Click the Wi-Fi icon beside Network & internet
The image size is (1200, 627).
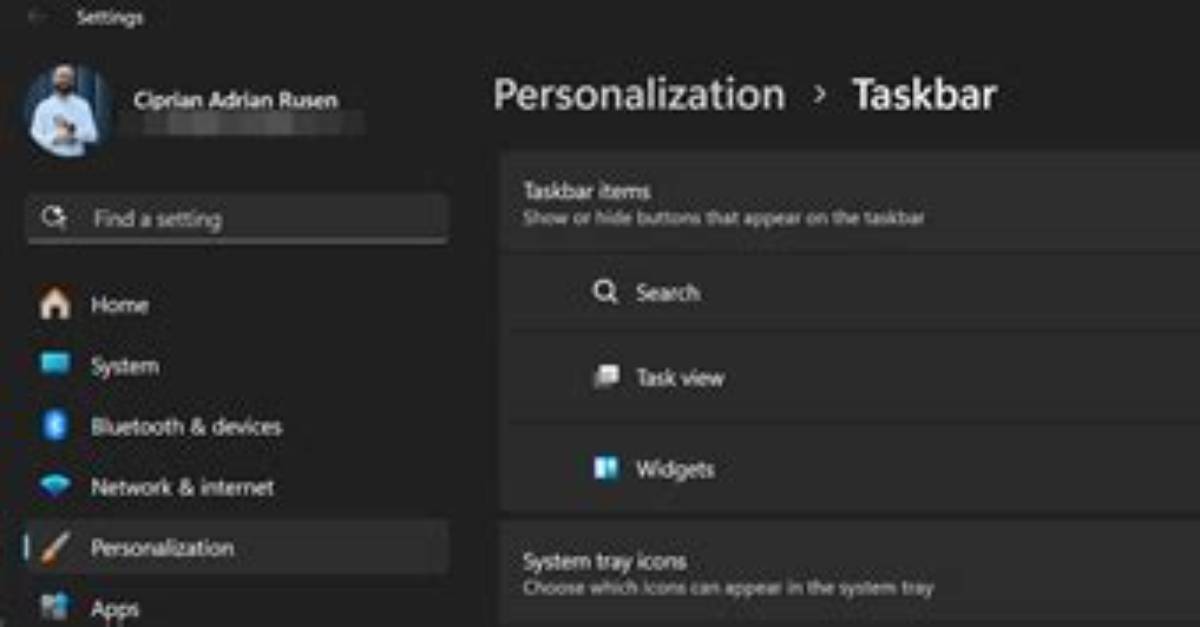(x=55, y=487)
